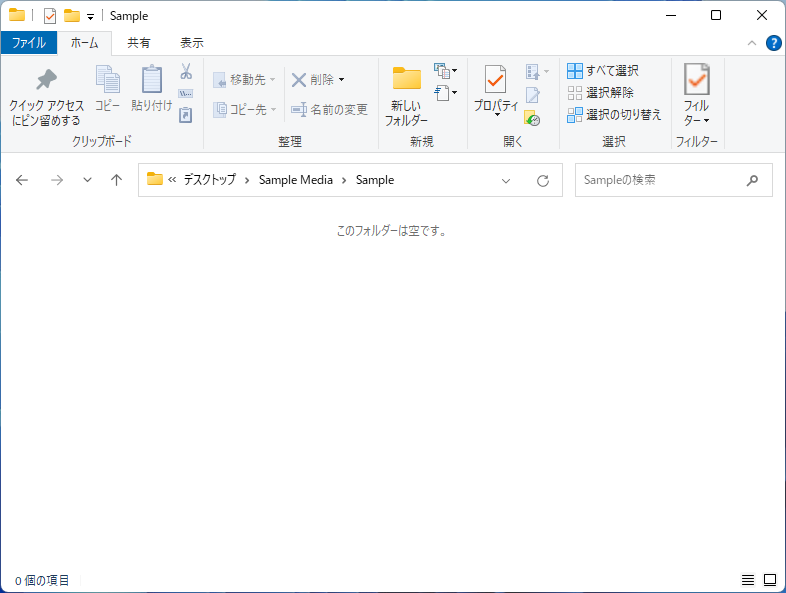786x593 pixels.
Task: Refresh the address bar location
Action: coord(543,180)
